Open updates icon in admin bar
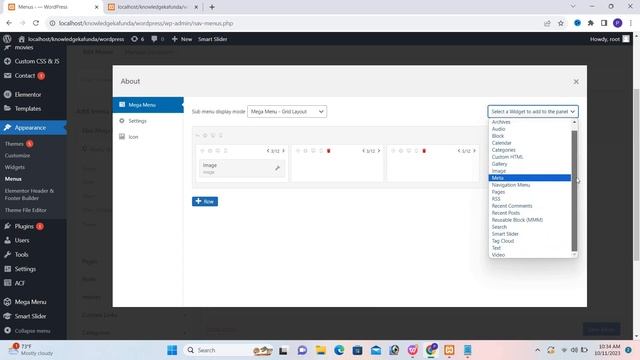 click(x=138, y=39)
